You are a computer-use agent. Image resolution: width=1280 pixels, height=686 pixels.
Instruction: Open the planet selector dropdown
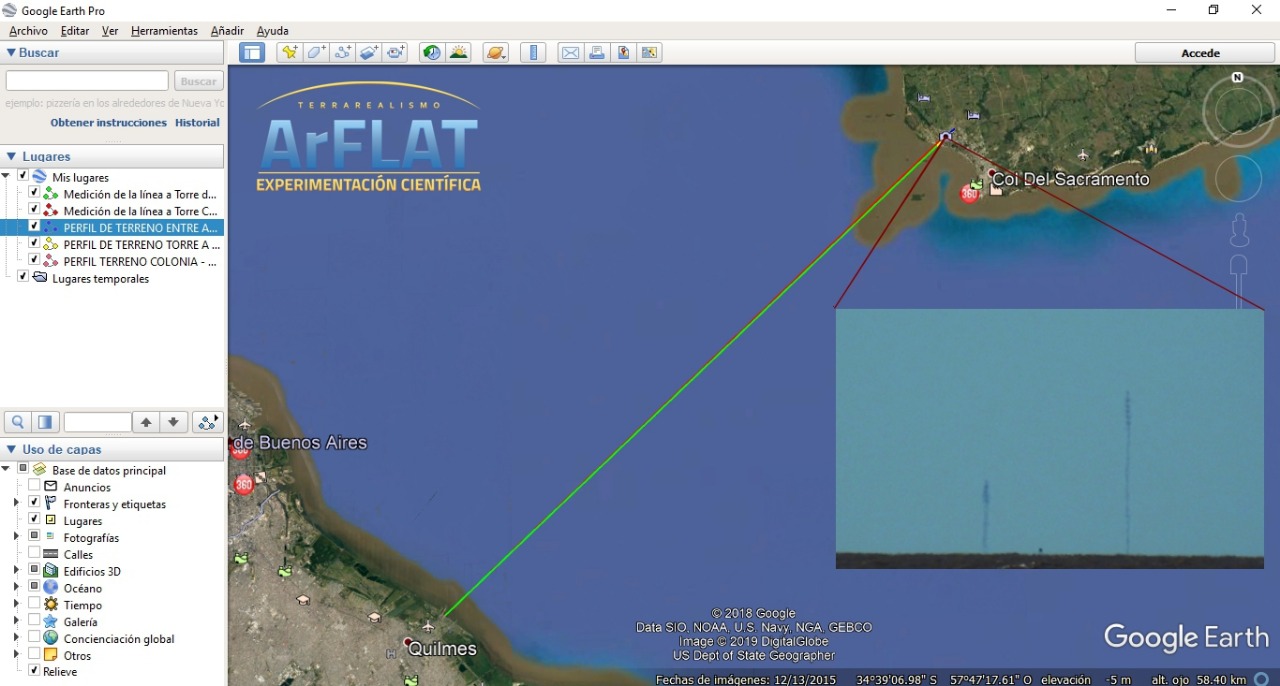pyautogui.click(x=496, y=53)
